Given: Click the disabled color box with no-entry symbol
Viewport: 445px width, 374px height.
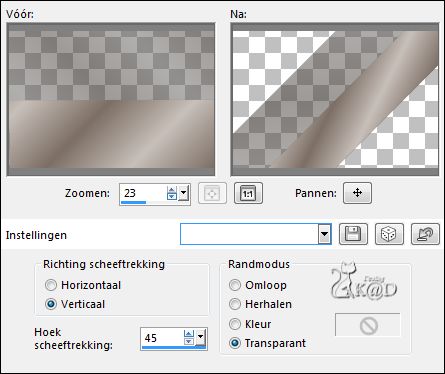Looking at the screenshot, I should point(368,325).
